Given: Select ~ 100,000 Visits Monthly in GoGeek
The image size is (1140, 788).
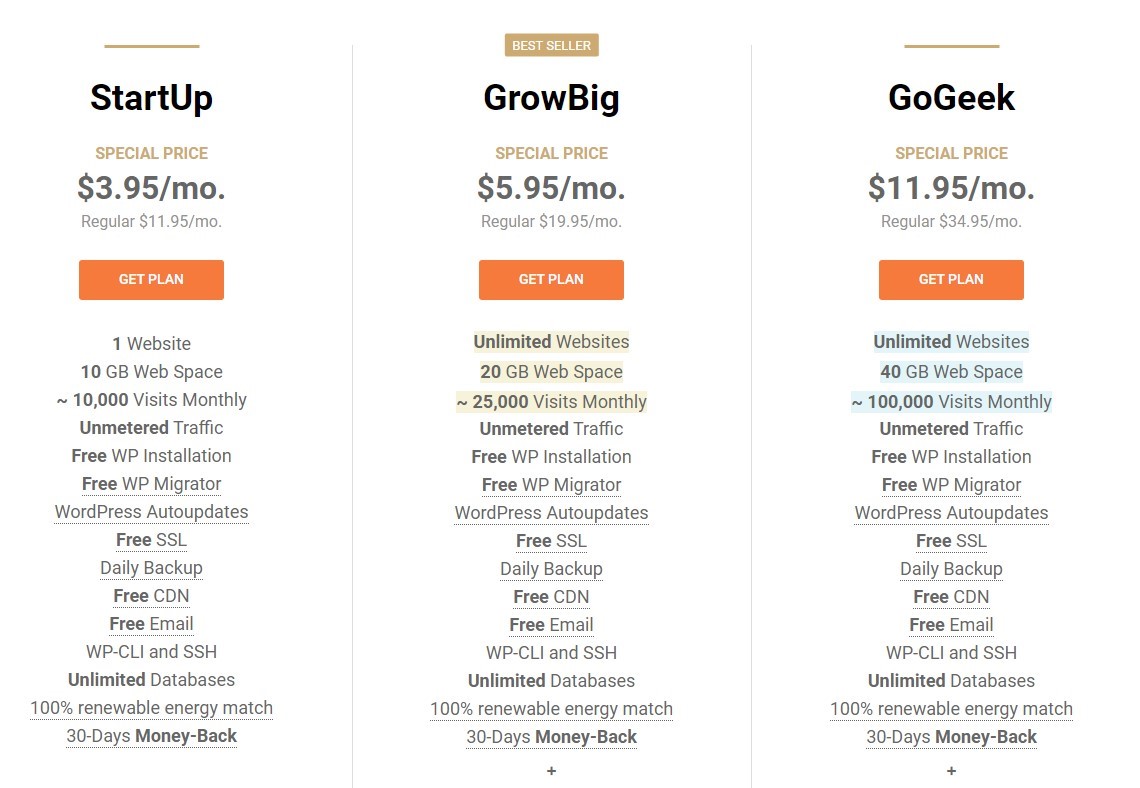Looking at the screenshot, I should coord(951,402).
